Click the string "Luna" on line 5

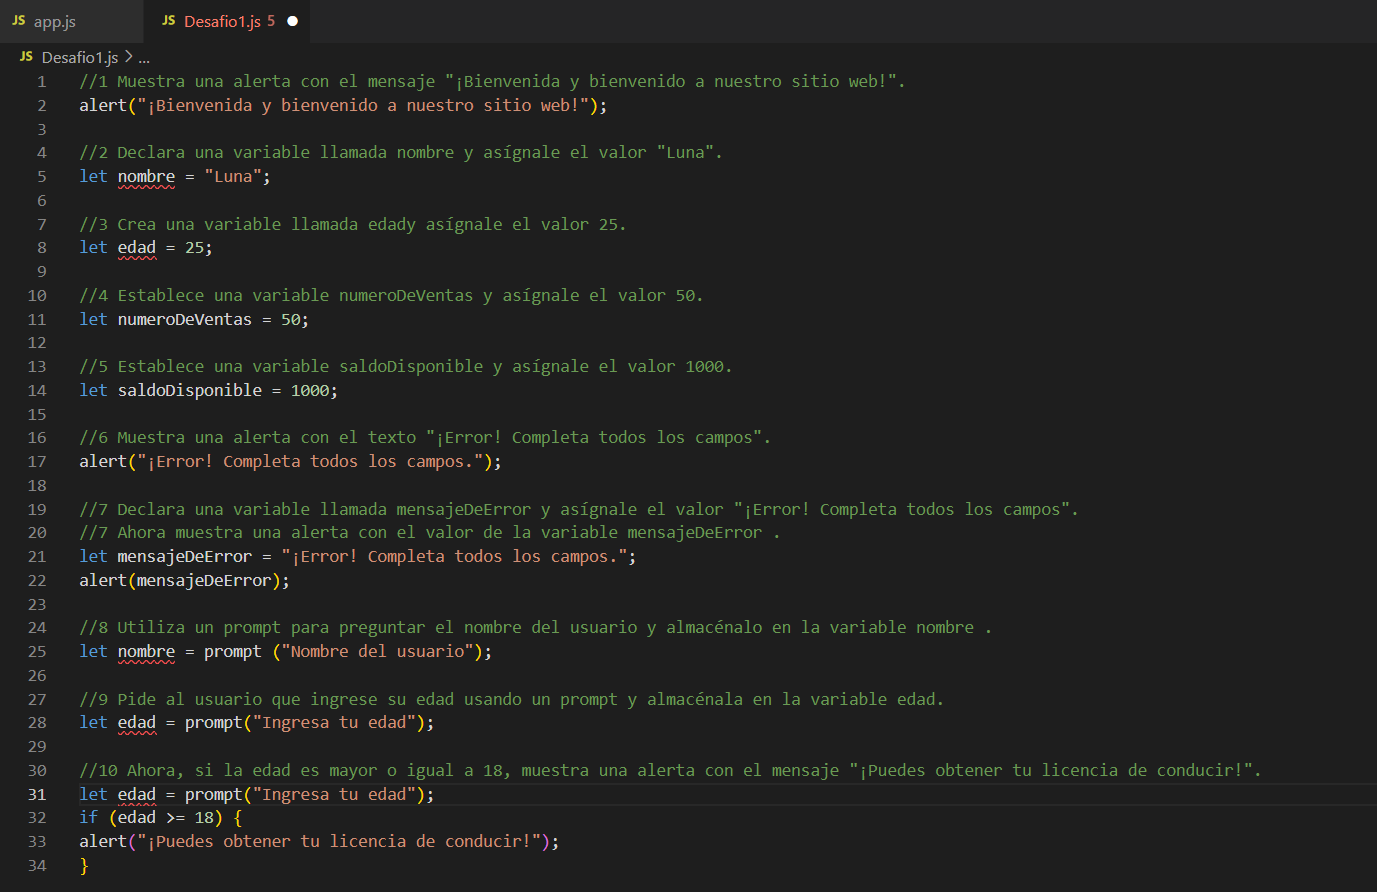(233, 177)
